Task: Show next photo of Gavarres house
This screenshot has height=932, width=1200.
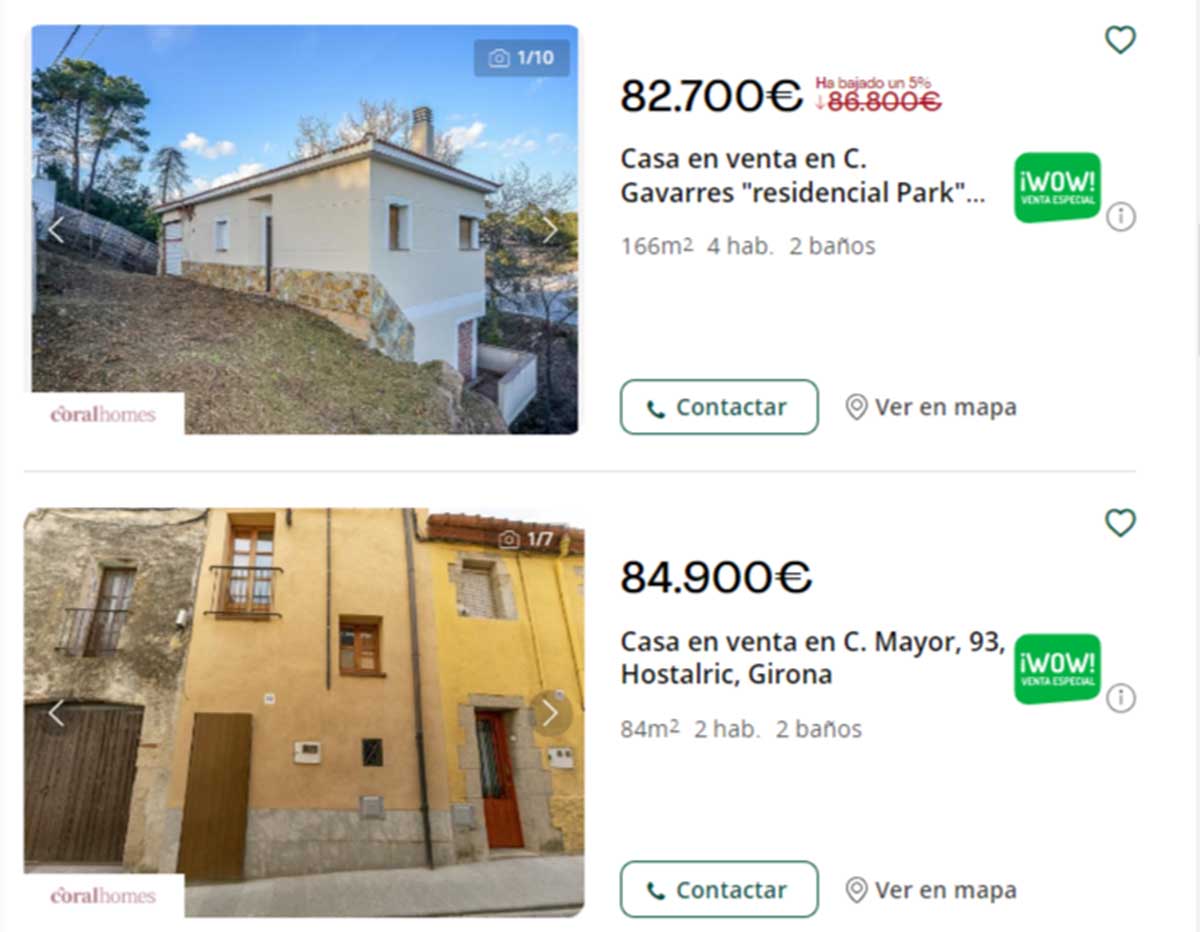Action: pyautogui.click(x=549, y=230)
